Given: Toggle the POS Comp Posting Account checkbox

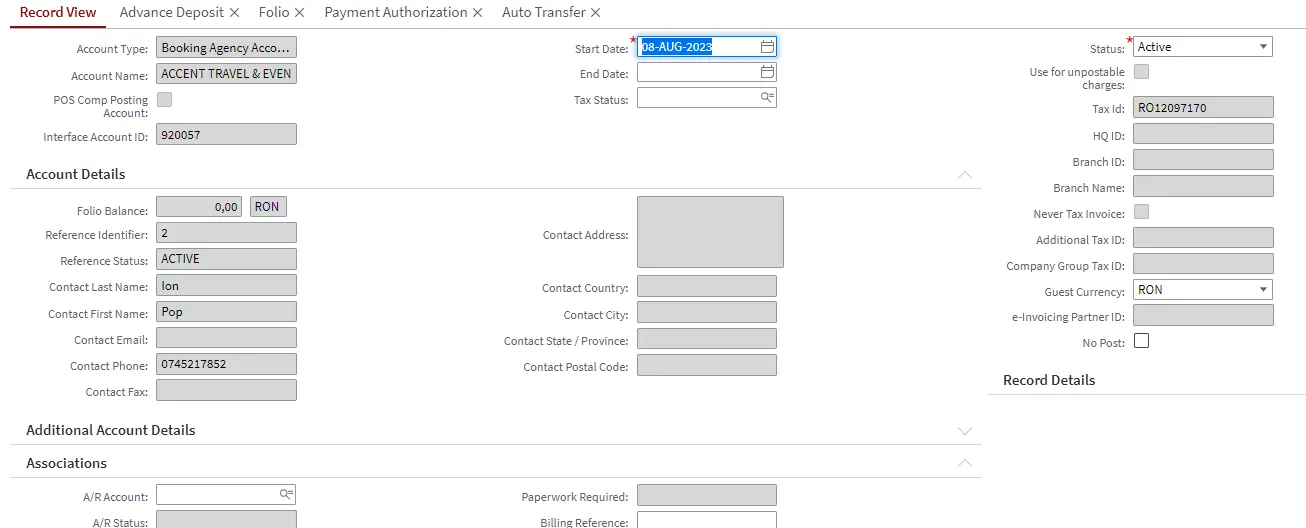Looking at the screenshot, I should click(164, 99).
